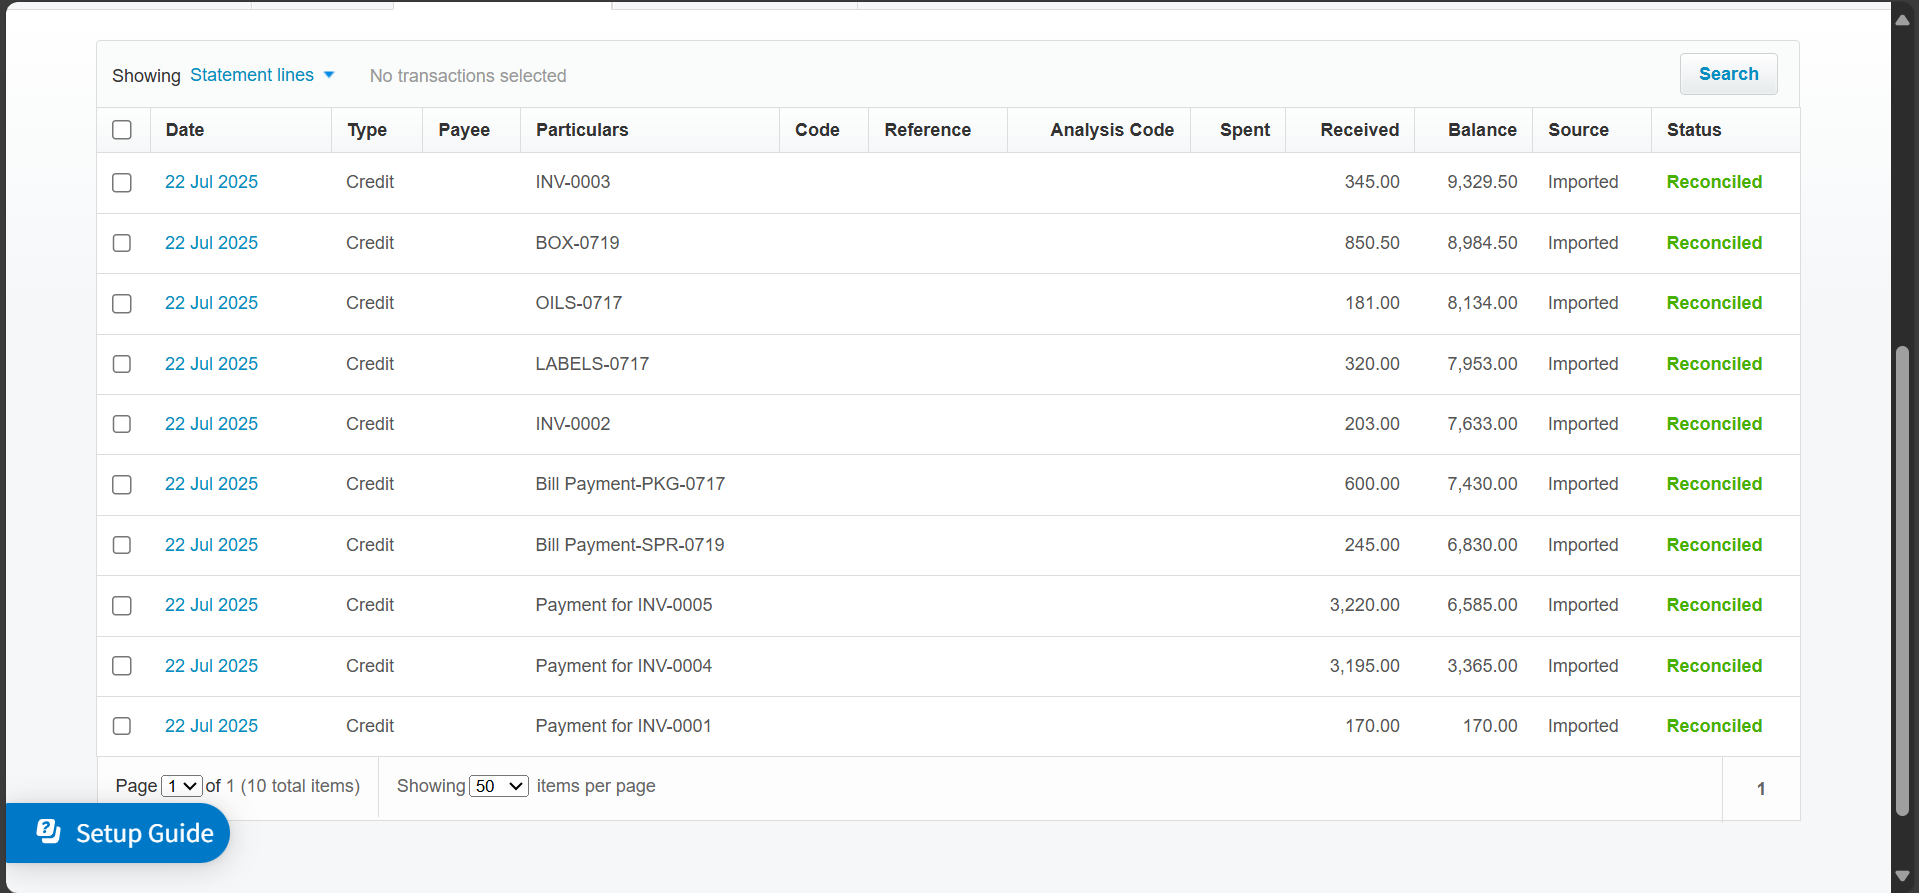Open Reconciled status for LABELS-0717
This screenshot has width=1919, height=893.
(1714, 364)
